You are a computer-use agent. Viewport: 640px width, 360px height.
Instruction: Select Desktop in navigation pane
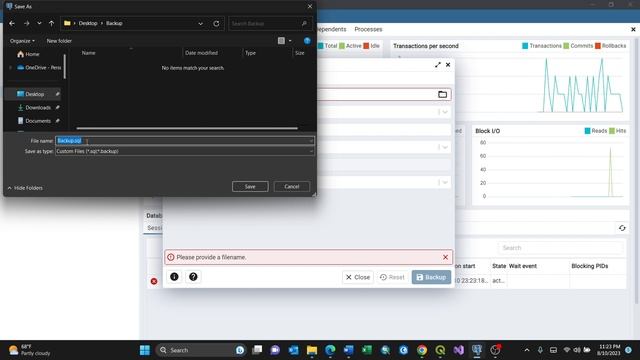tap(34, 94)
